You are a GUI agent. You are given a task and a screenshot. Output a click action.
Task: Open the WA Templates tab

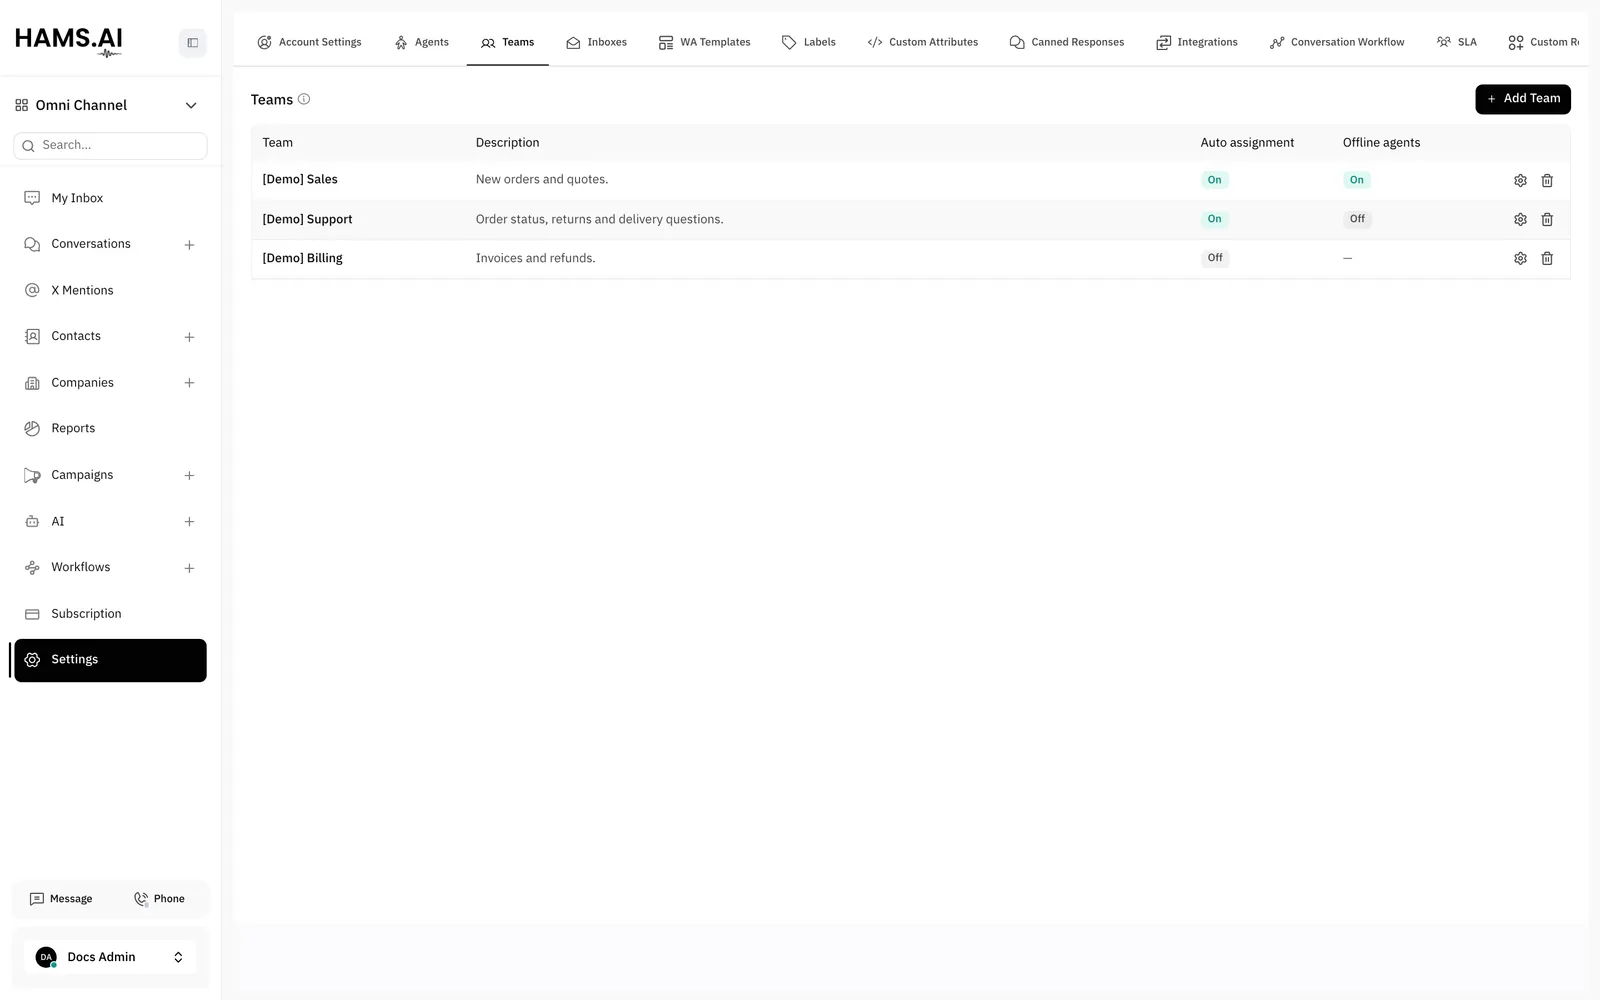(x=704, y=42)
